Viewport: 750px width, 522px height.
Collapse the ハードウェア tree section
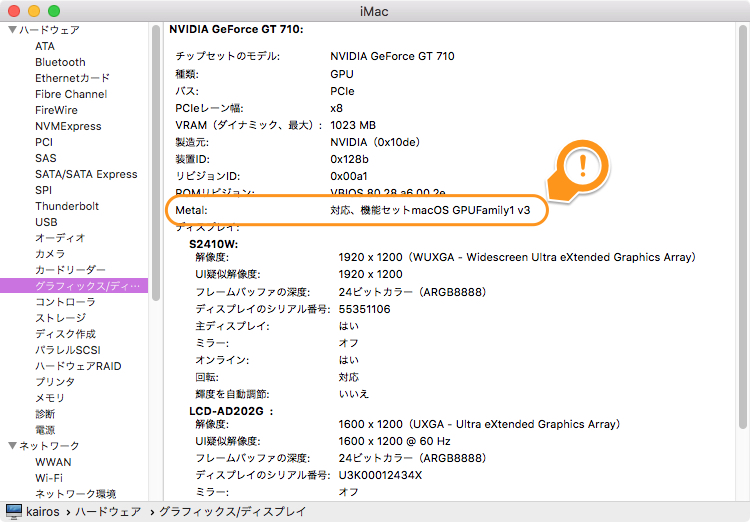click(13, 30)
